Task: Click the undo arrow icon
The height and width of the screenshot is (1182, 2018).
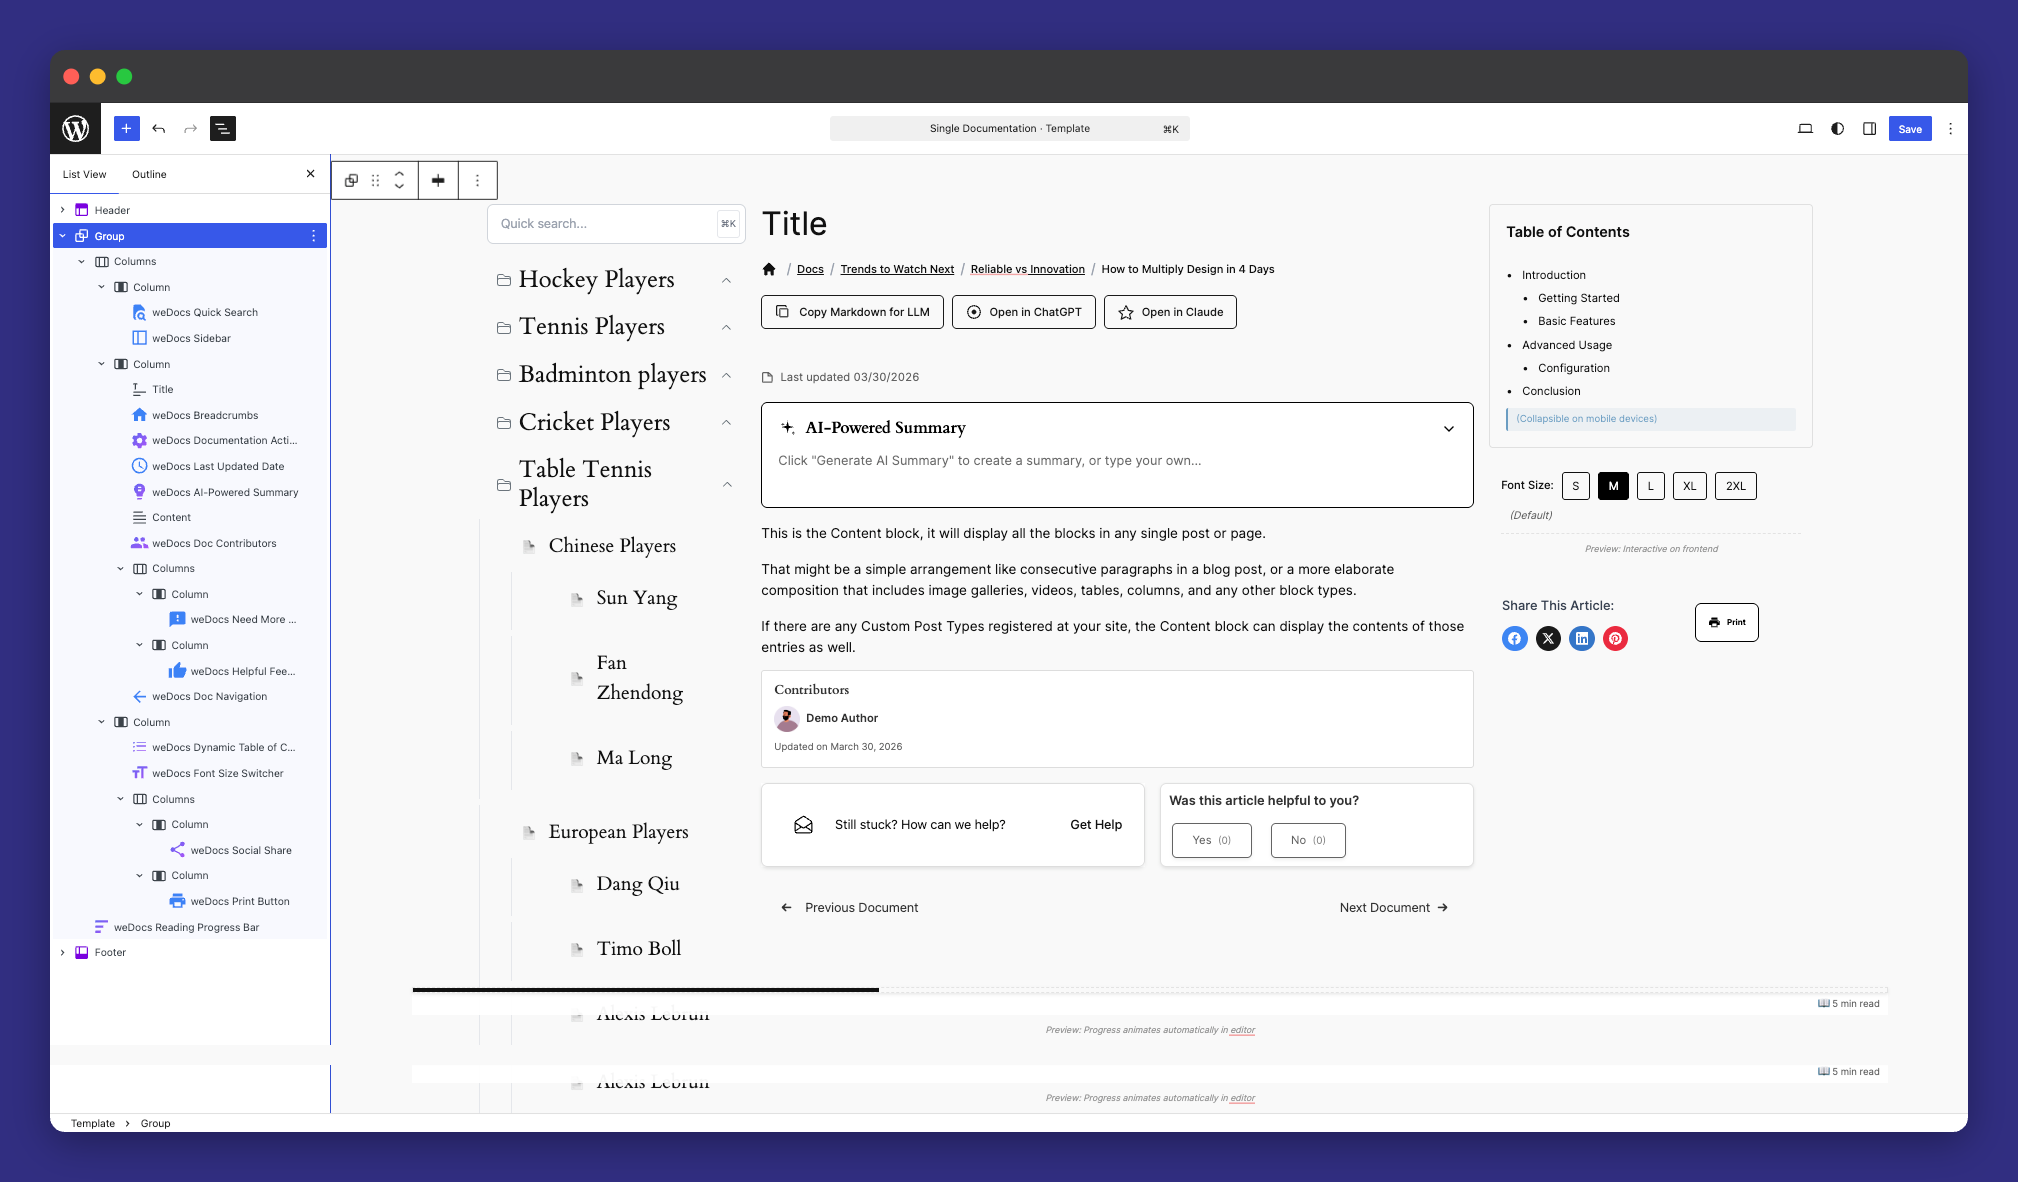Action: tap(159, 128)
